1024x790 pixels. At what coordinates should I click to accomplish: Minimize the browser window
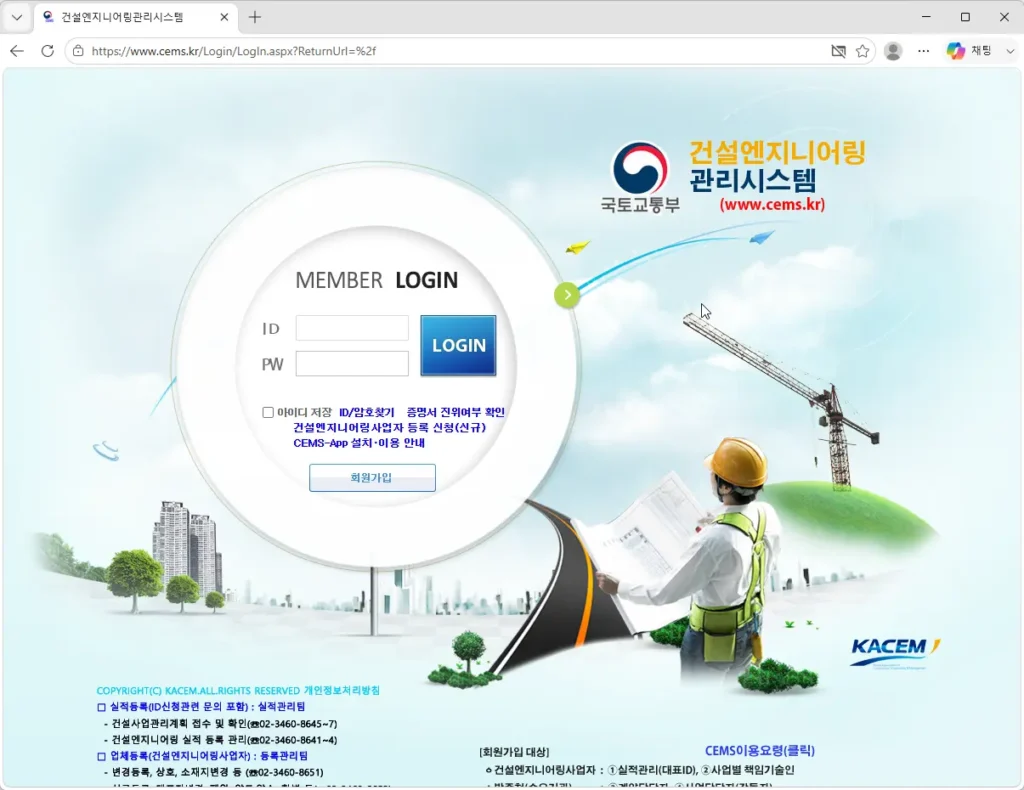(x=926, y=17)
